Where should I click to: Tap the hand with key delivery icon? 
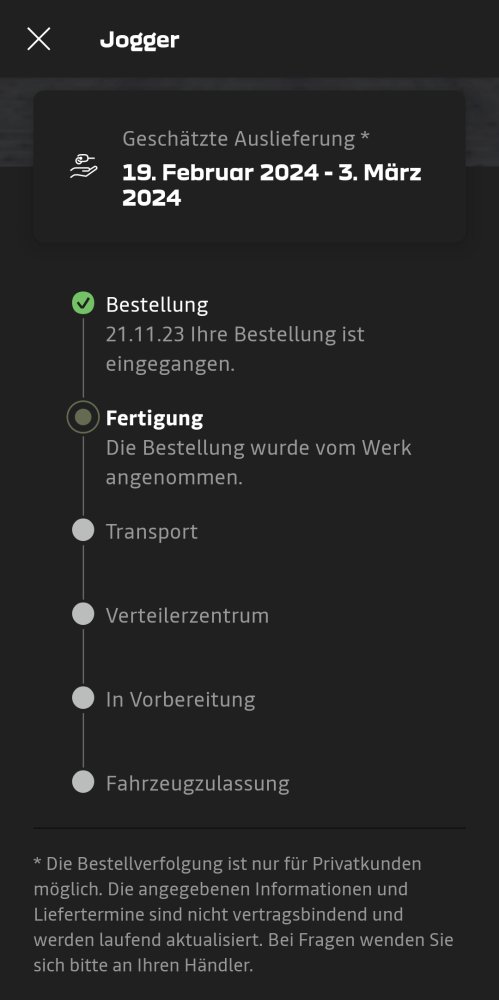point(84,166)
